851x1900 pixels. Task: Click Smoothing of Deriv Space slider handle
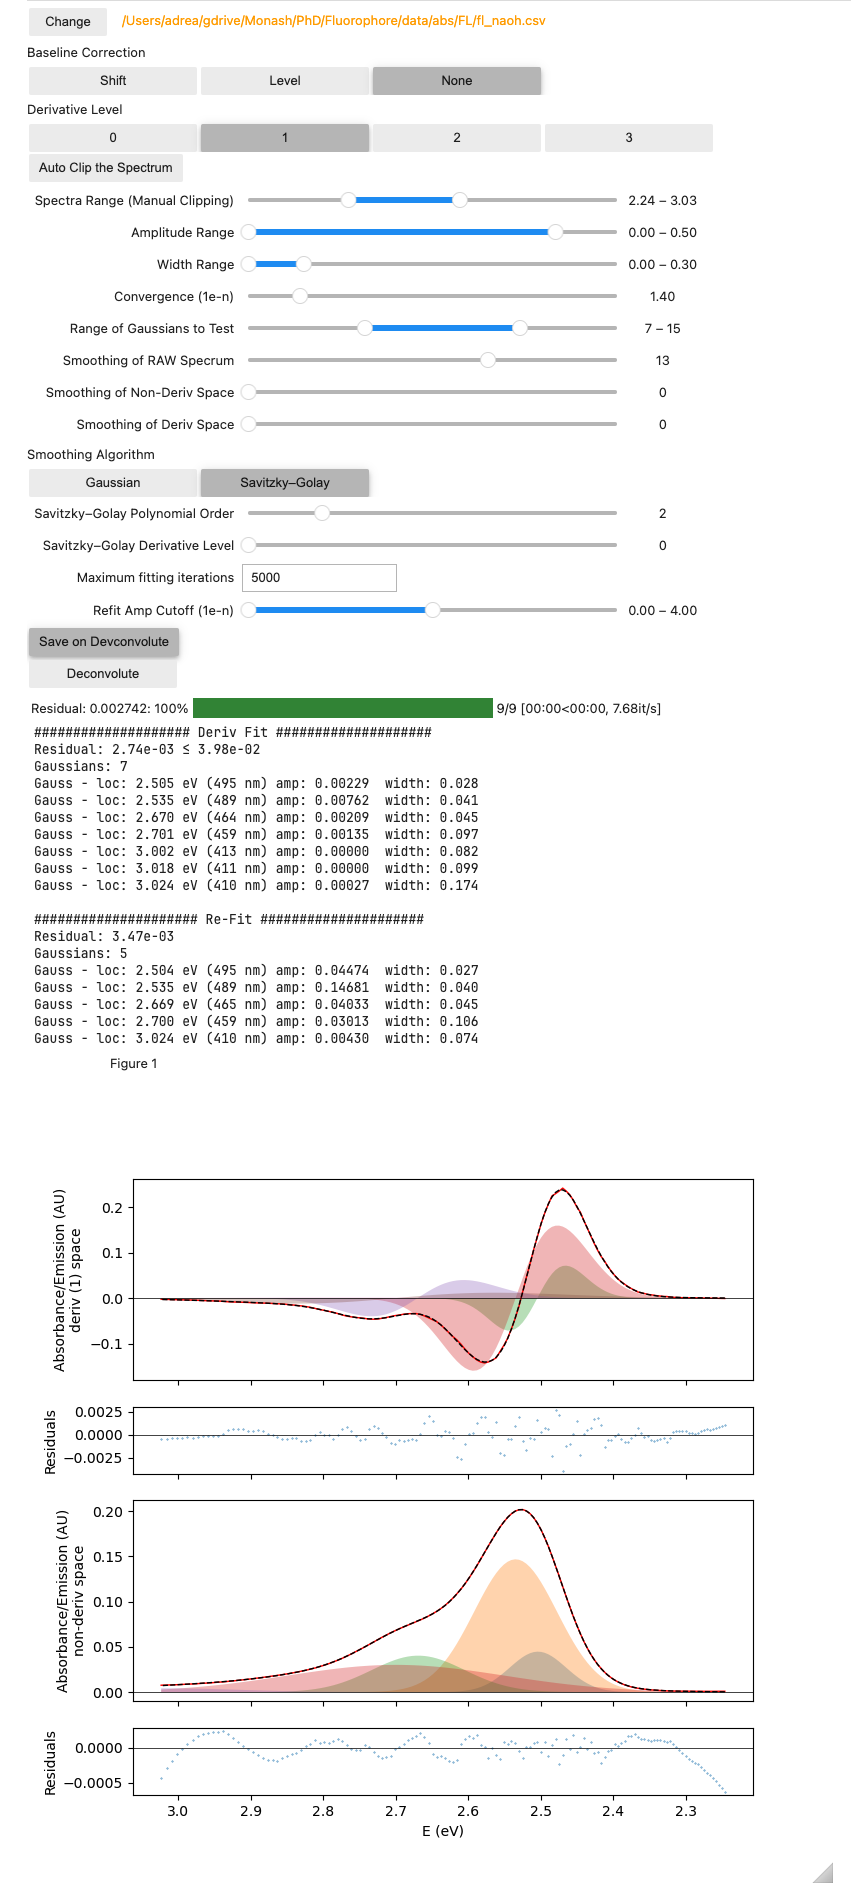(249, 424)
